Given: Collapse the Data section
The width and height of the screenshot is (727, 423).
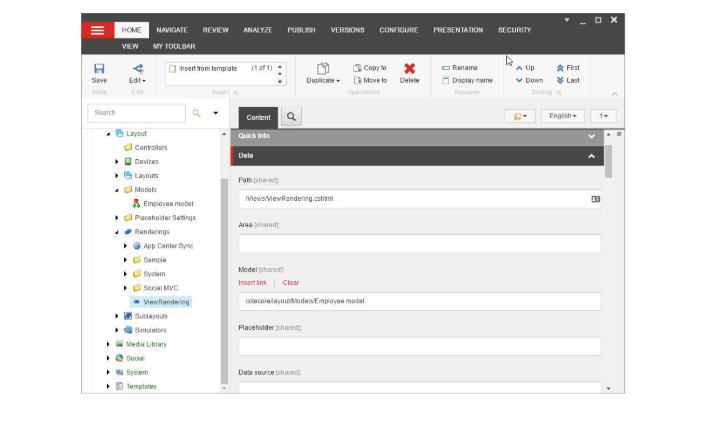Looking at the screenshot, I should pos(591,156).
